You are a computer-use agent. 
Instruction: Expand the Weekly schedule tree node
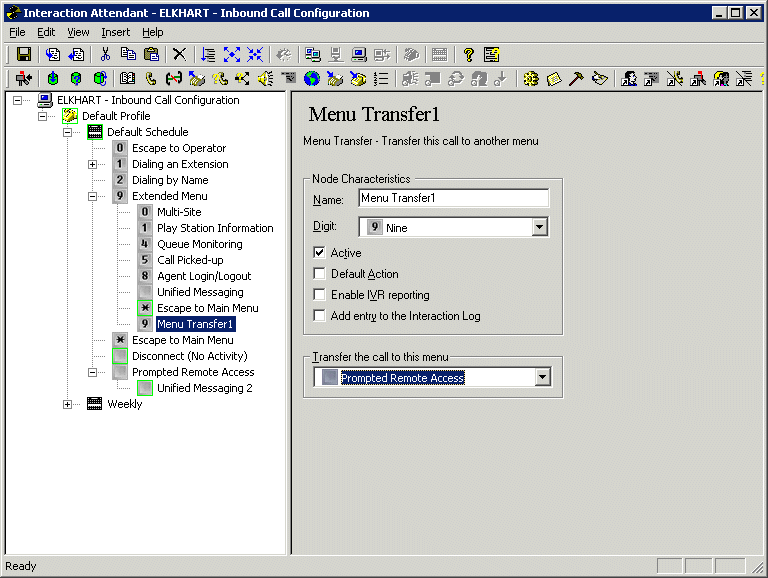coord(68,404)
